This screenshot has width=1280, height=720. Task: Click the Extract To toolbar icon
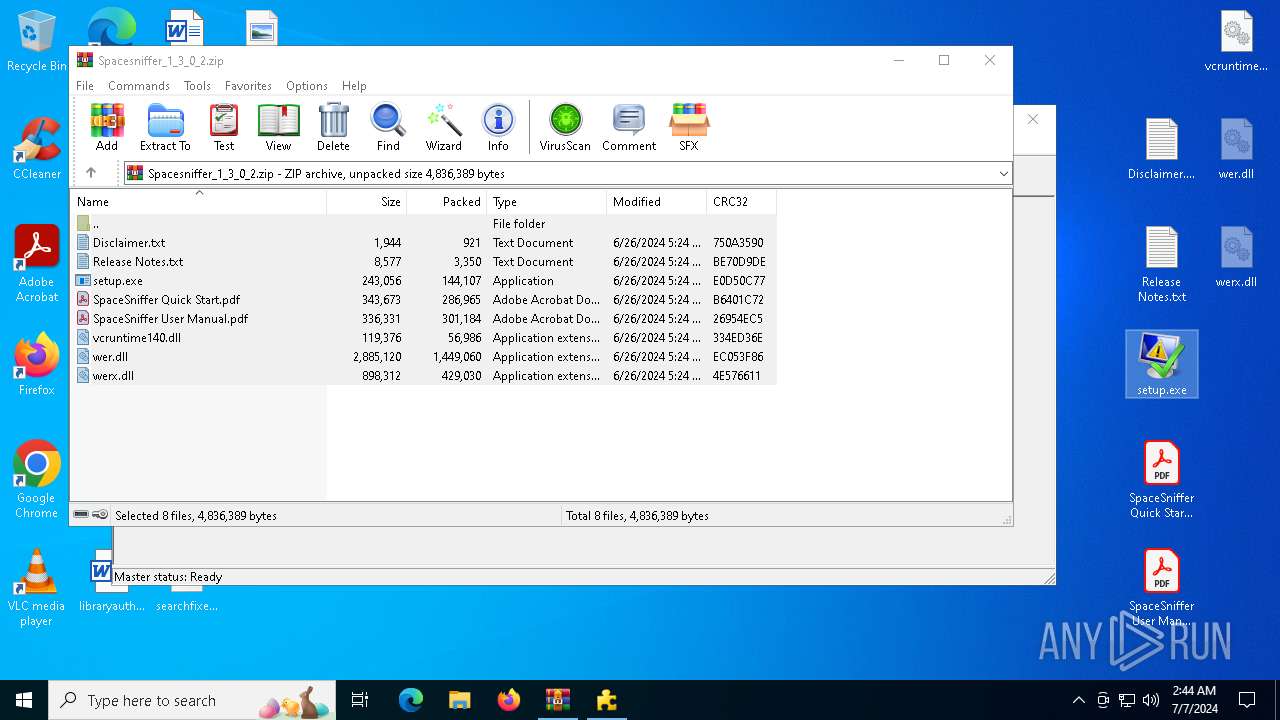pos(165,127)
